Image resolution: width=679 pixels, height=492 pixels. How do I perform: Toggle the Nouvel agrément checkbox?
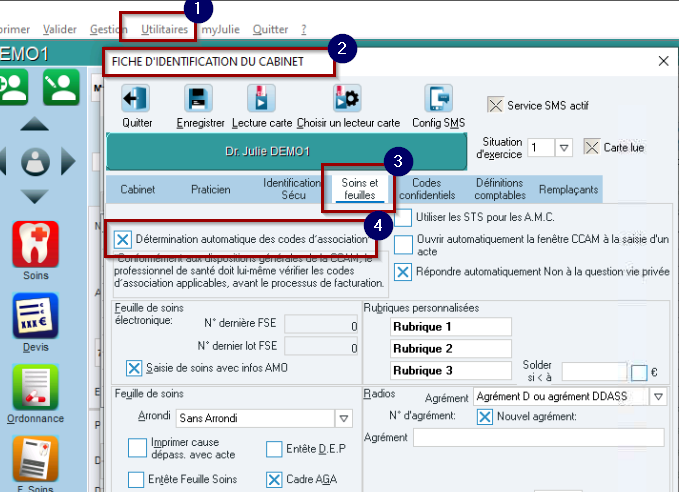[x=485, y=417]
